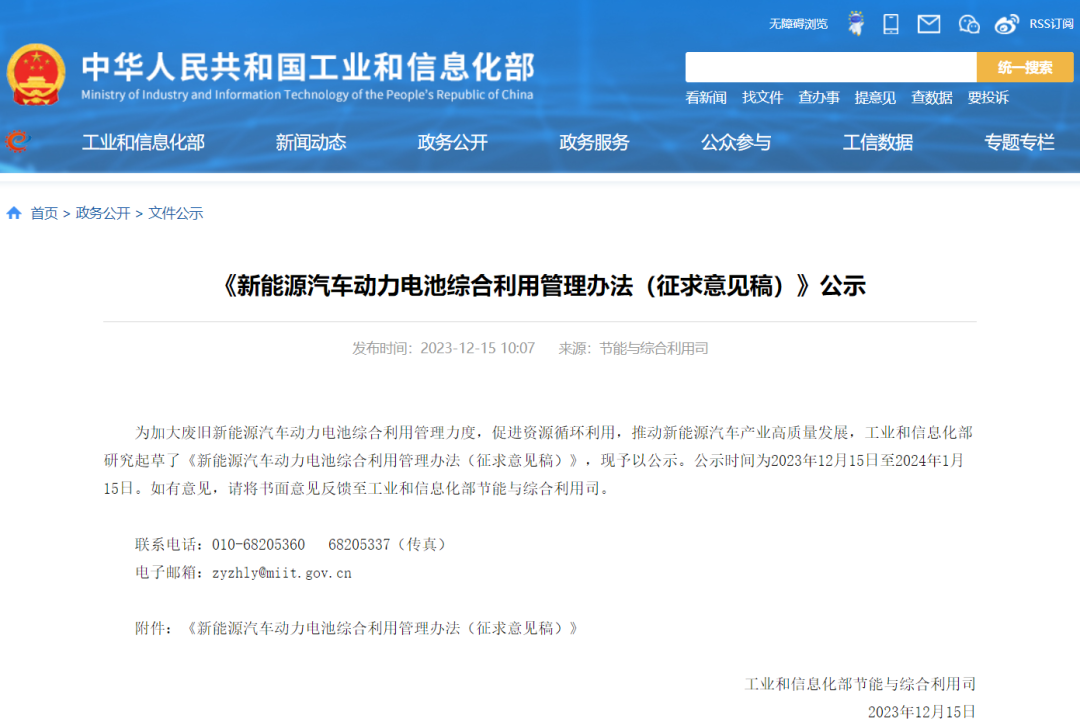Click the closing date 2023年12月15日
The height and width of the screenshot is (722, 1080).
click(x=922, y=712)
